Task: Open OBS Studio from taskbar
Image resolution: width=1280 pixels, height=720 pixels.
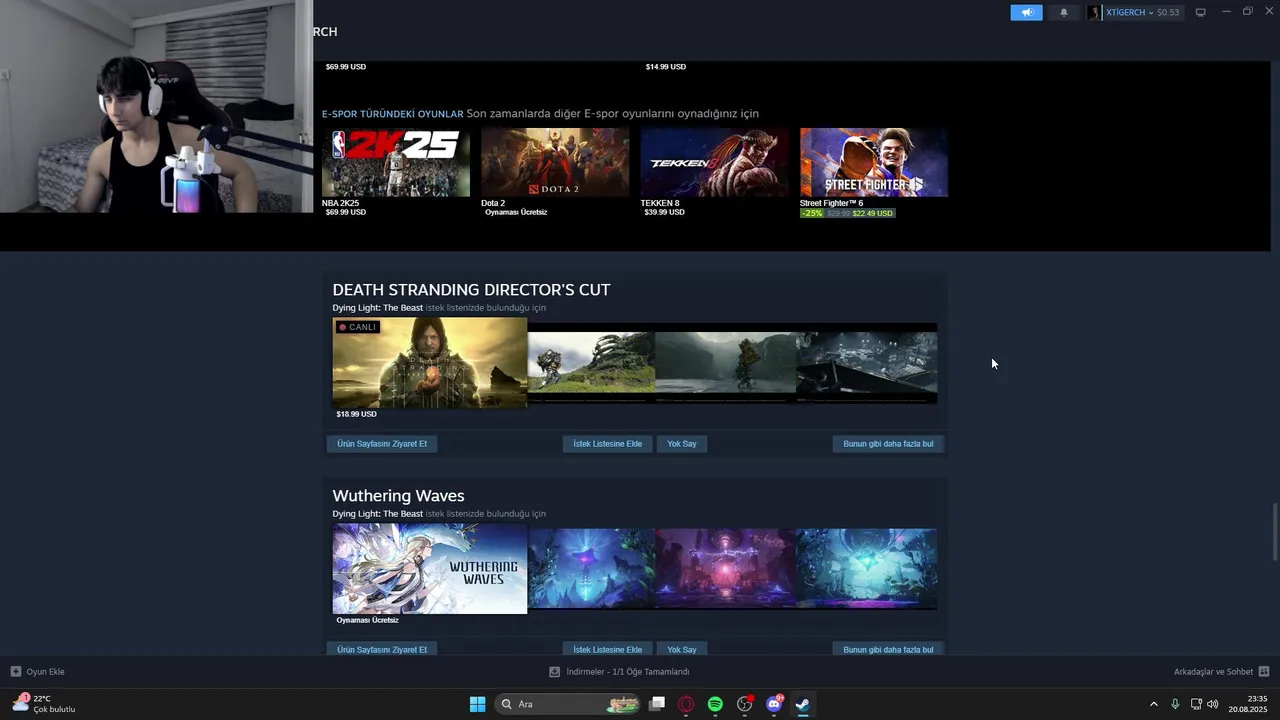Action: point(744,704)
